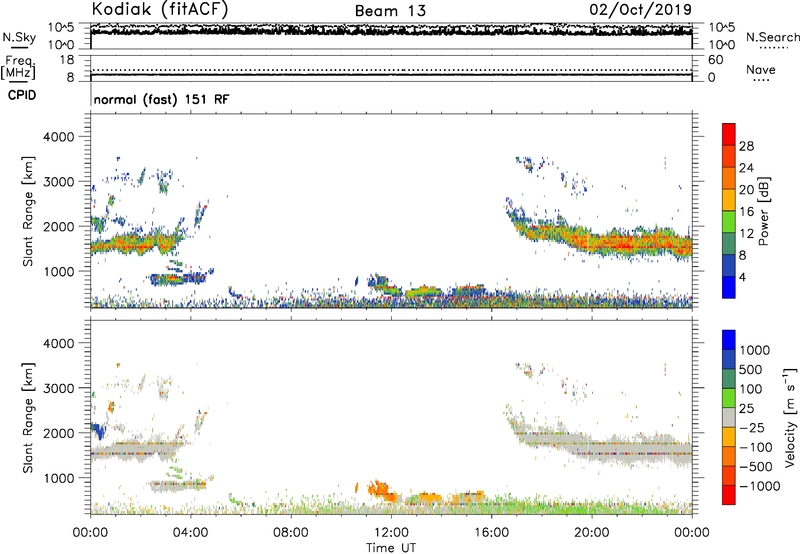Click the "25" velocity colorbar label

tap(747, 408)
